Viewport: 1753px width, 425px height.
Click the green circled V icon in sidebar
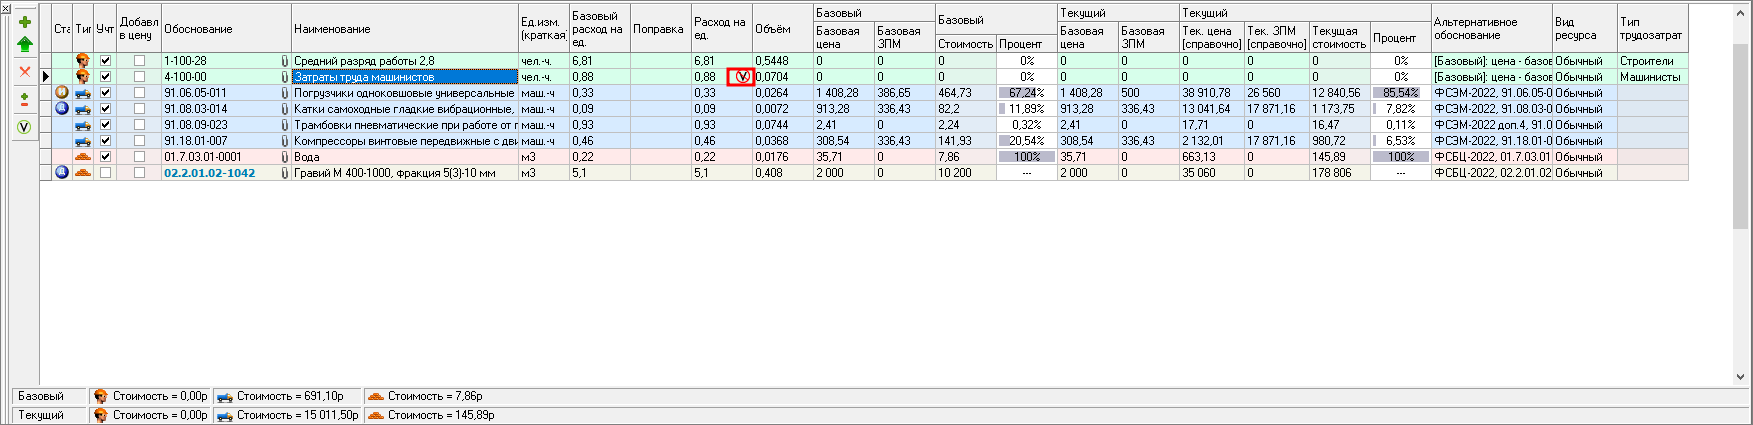tap(25, 127)
